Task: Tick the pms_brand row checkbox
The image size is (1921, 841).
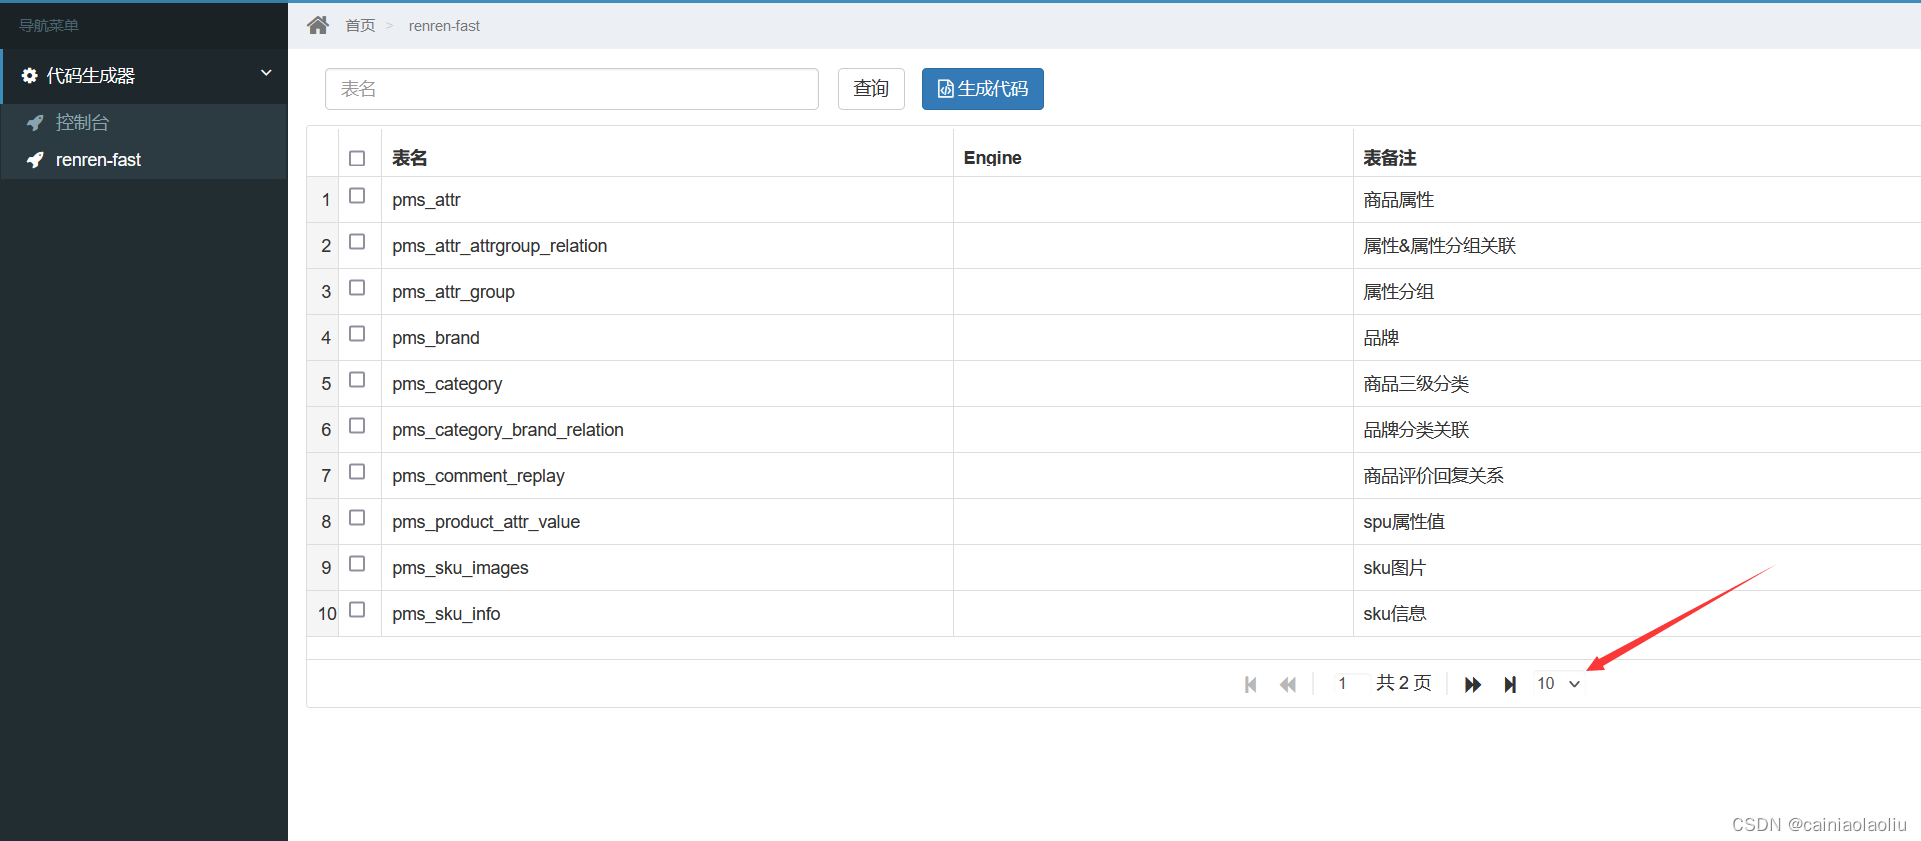Action: click(357, 334)
